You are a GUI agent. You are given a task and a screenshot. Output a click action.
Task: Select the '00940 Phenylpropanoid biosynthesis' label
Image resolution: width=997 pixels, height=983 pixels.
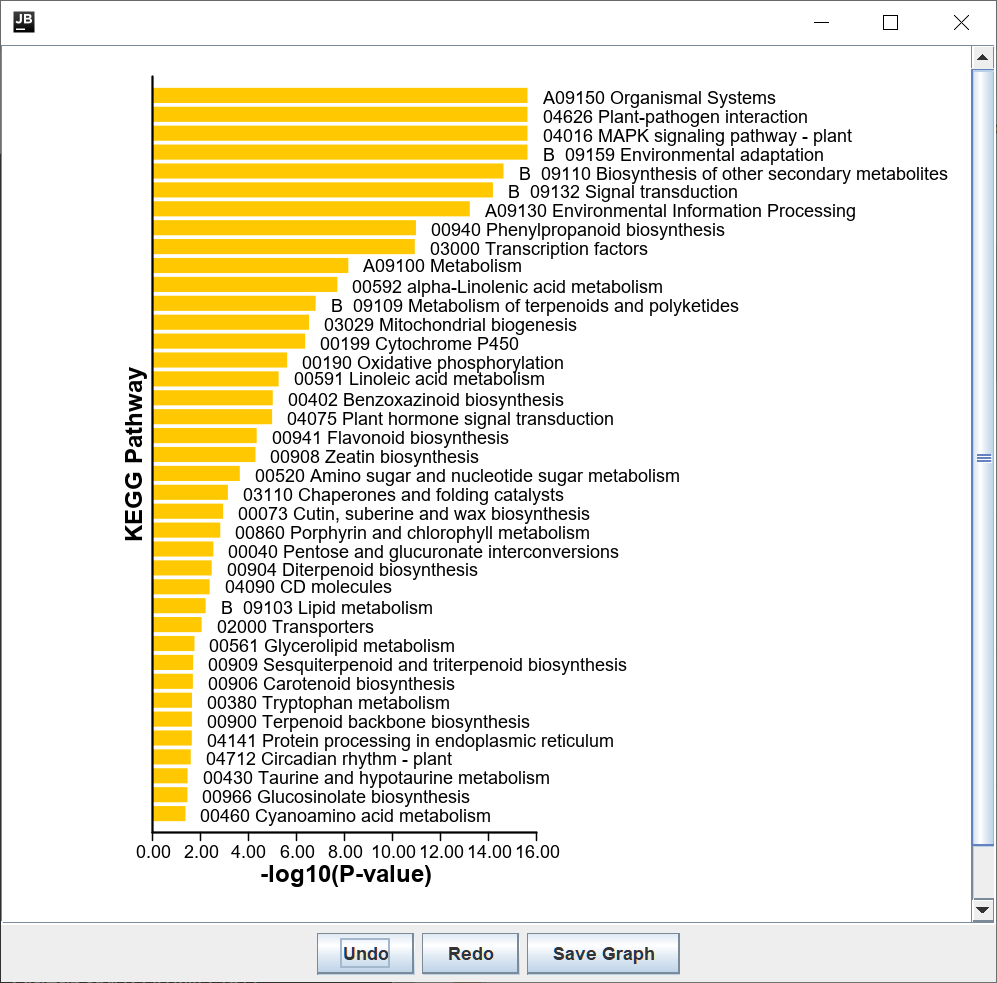click(x=577, y=230)
